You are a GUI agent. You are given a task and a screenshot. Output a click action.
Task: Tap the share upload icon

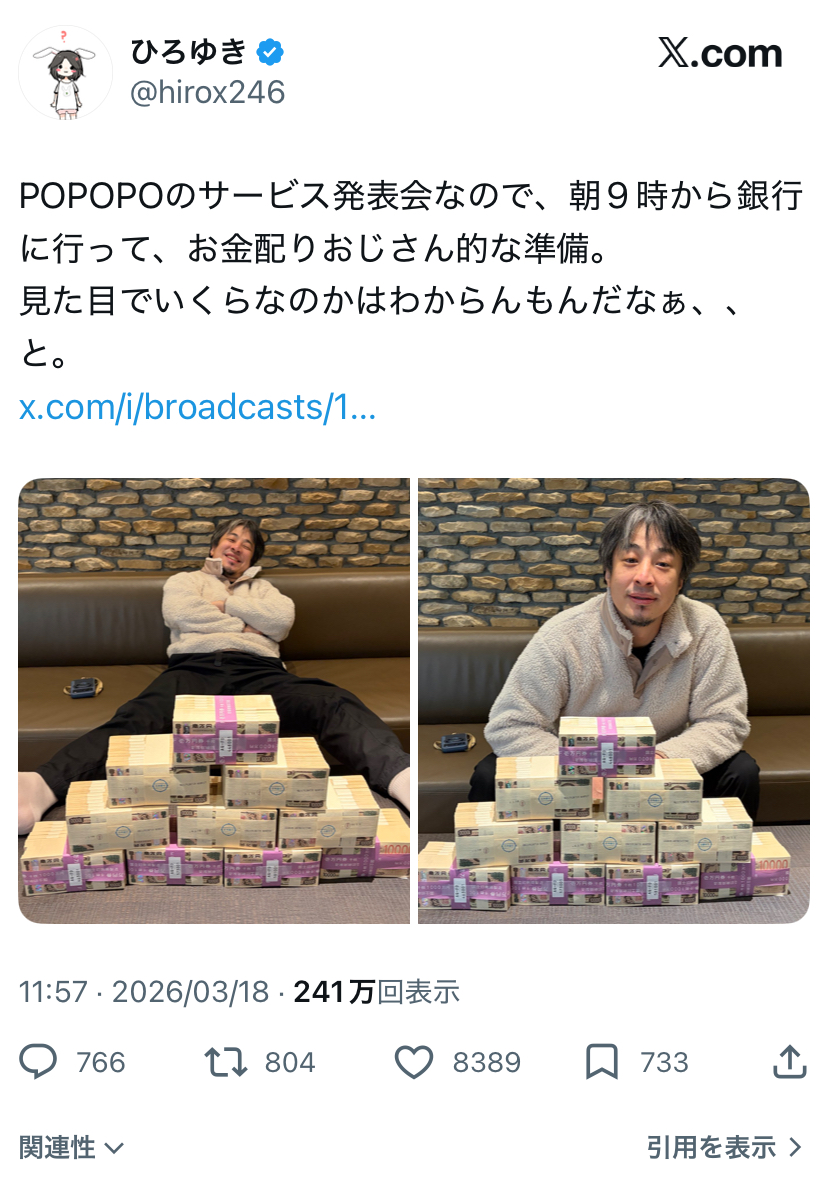[x=789, y=1061]
